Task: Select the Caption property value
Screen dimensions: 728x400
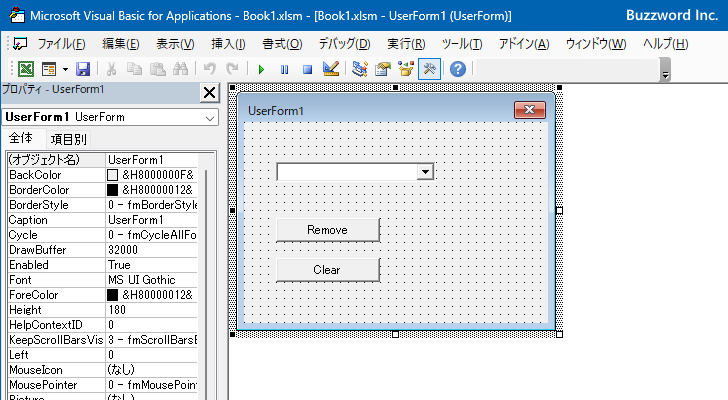Action: pyautogui.click(x=151, y=220)
